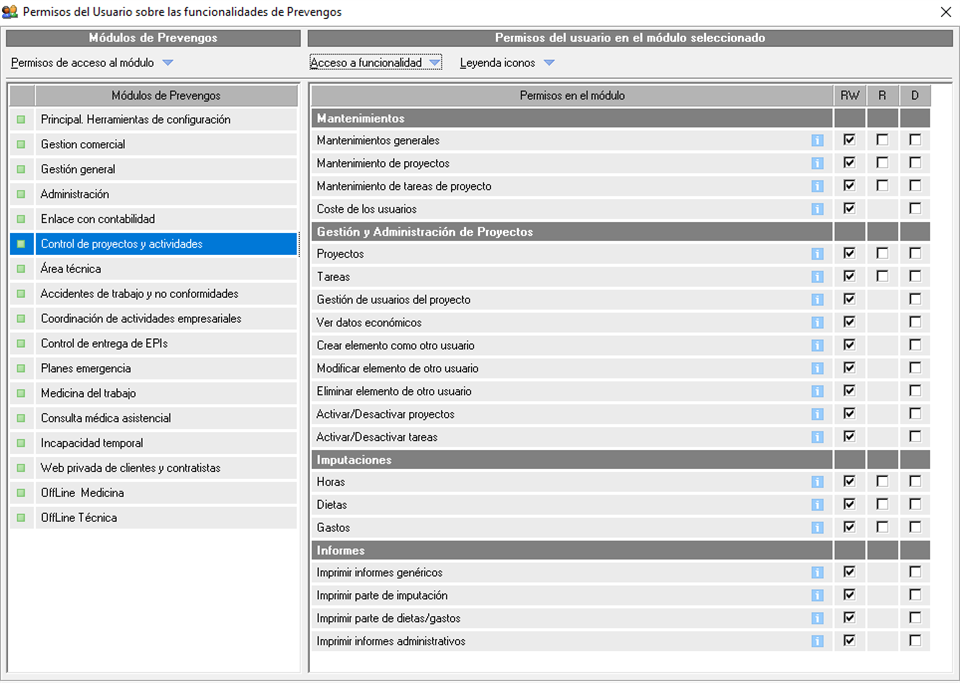Click green status icon for Medicina del trabajo

21,394
